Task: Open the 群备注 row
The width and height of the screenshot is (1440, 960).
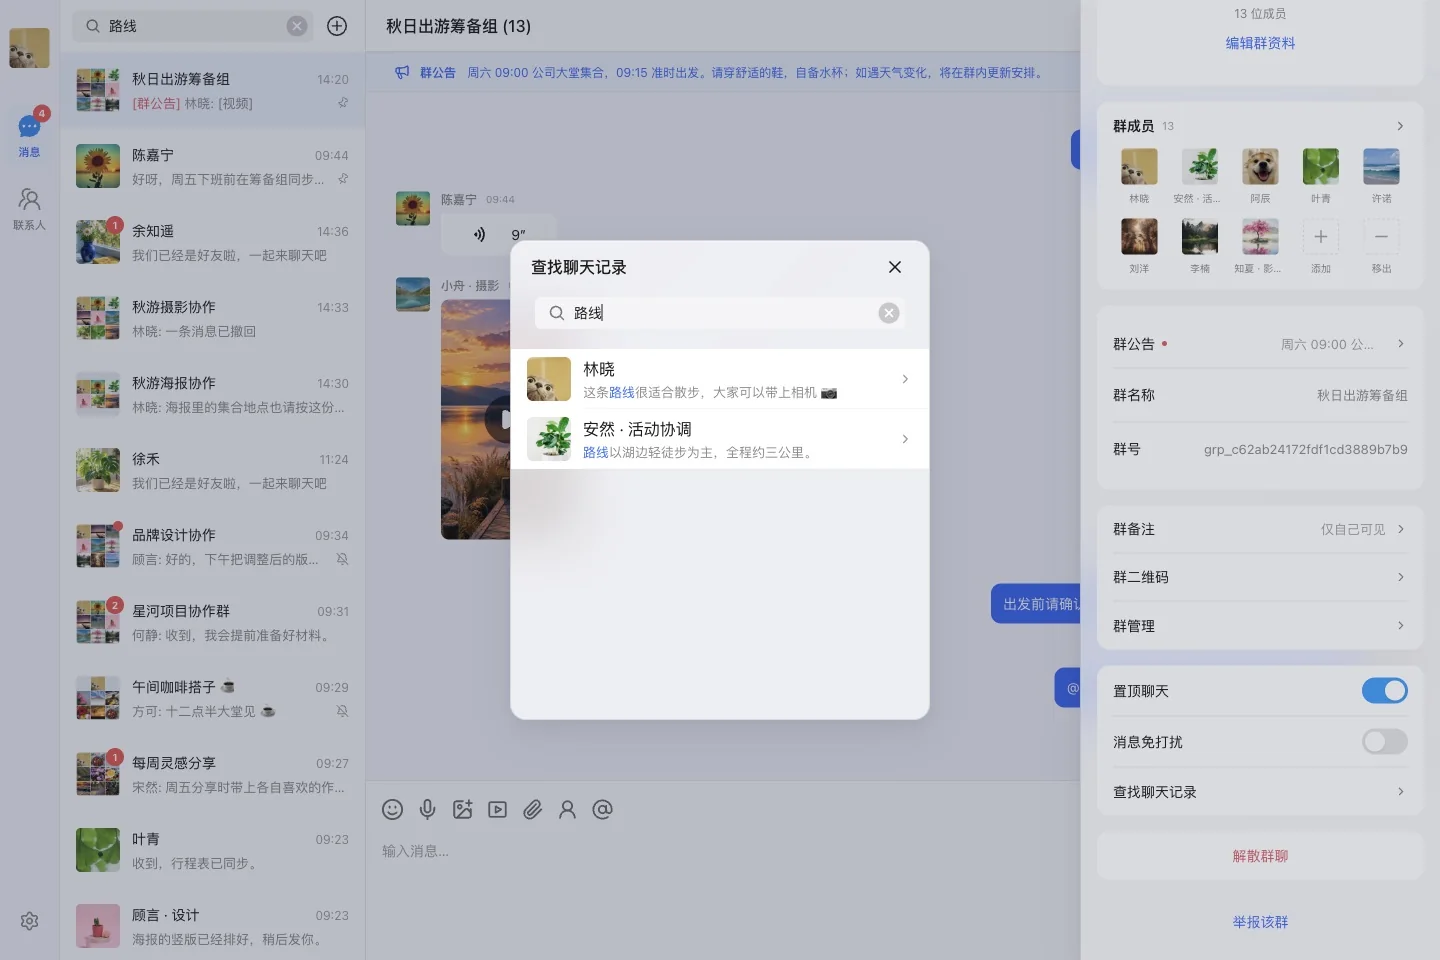Action: click(x=1260, y=529)
